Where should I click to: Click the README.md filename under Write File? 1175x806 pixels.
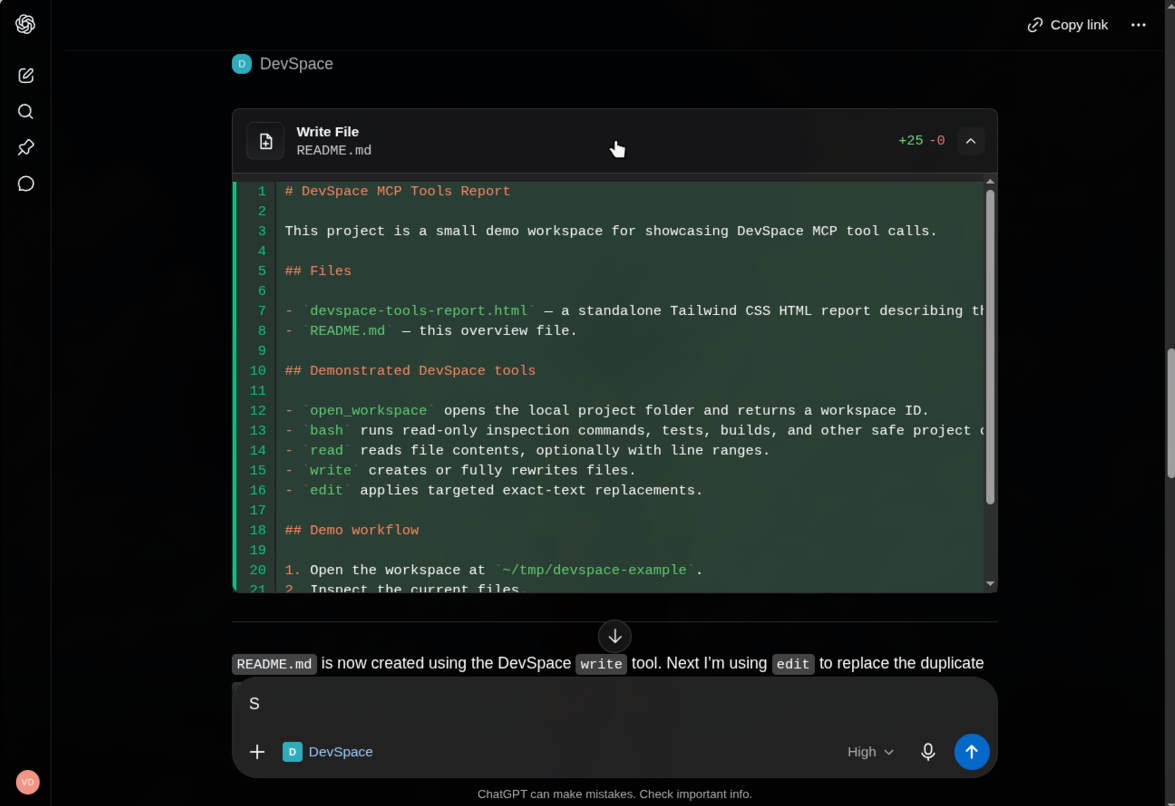click(333, 151)
